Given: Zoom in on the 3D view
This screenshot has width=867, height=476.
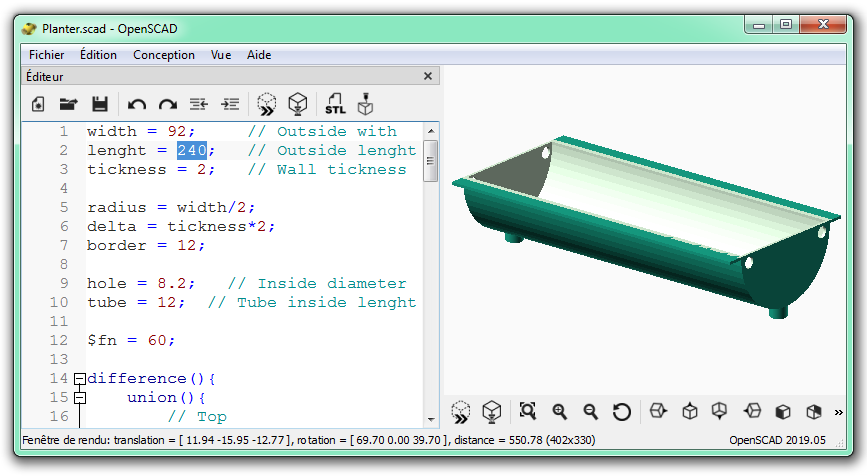Looking at the screenshot, I should (x=560, y=411).
